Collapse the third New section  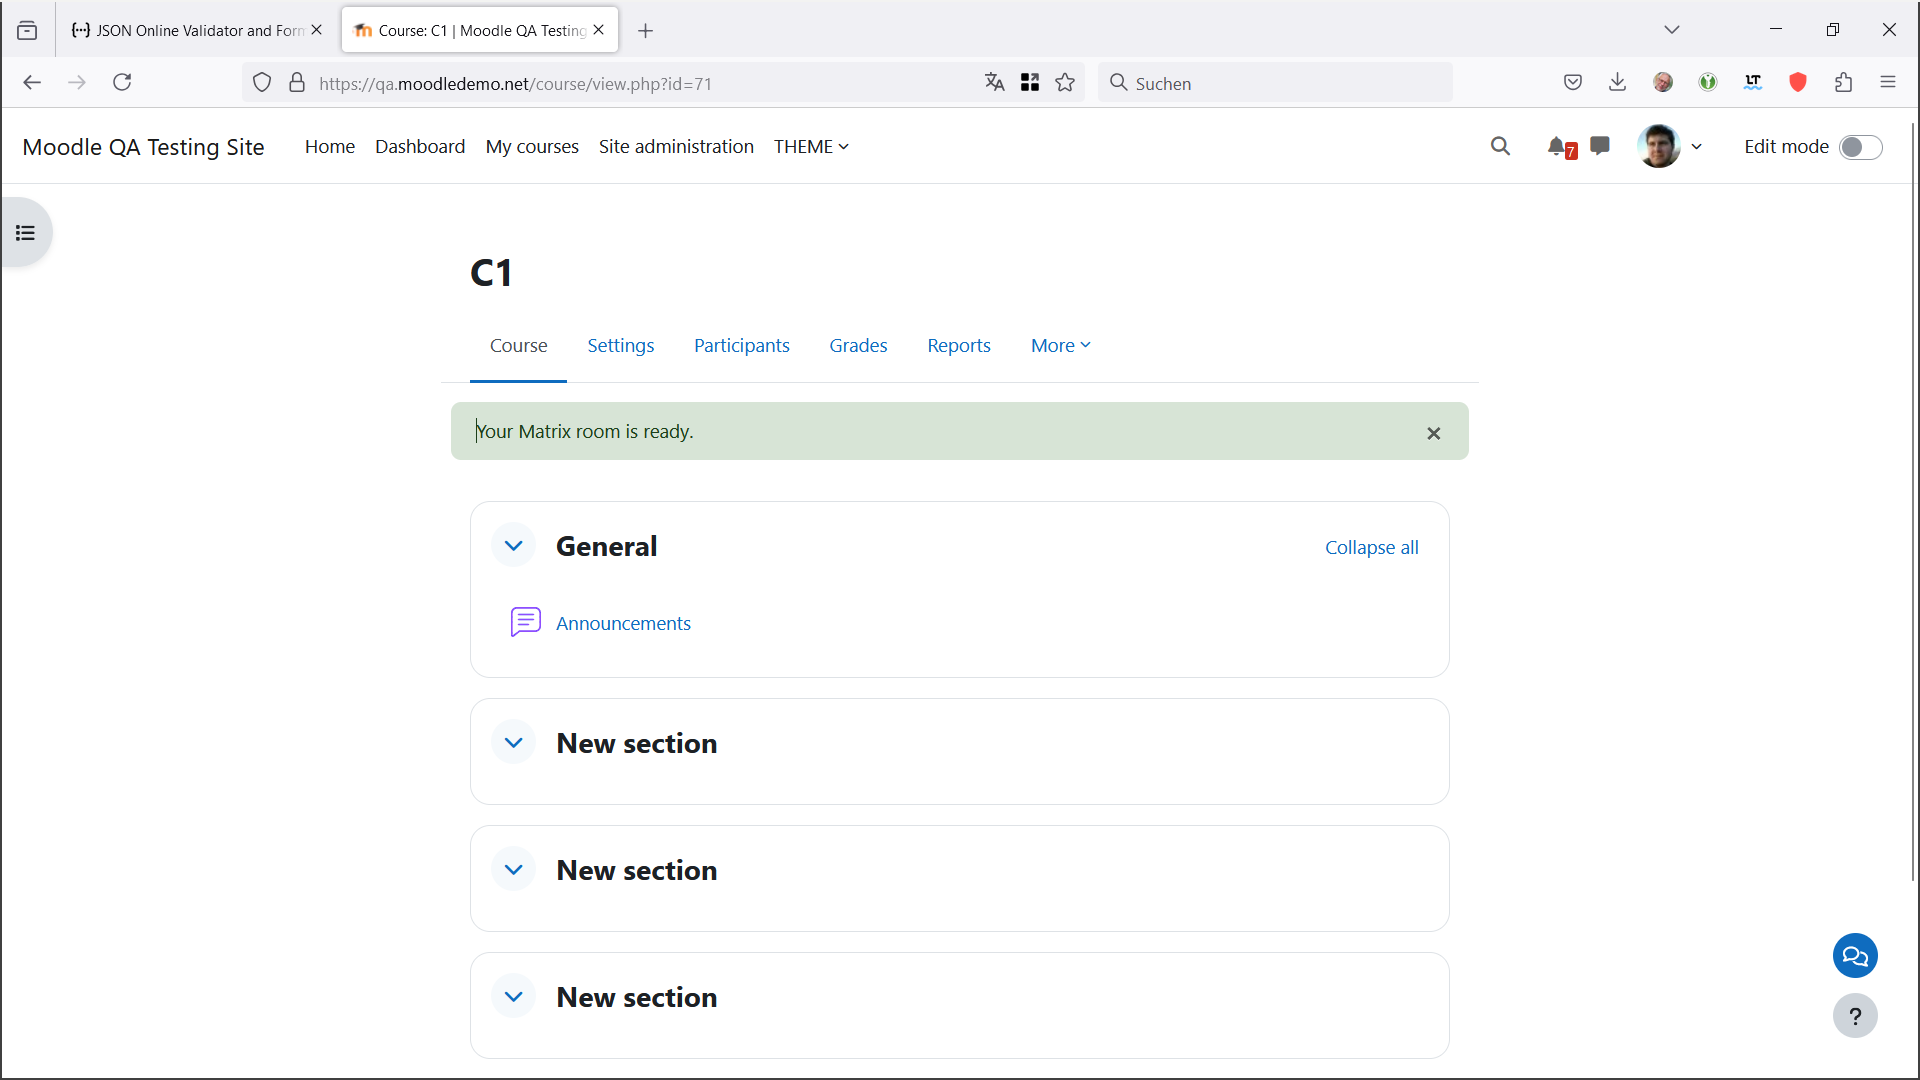click(514, 997)
